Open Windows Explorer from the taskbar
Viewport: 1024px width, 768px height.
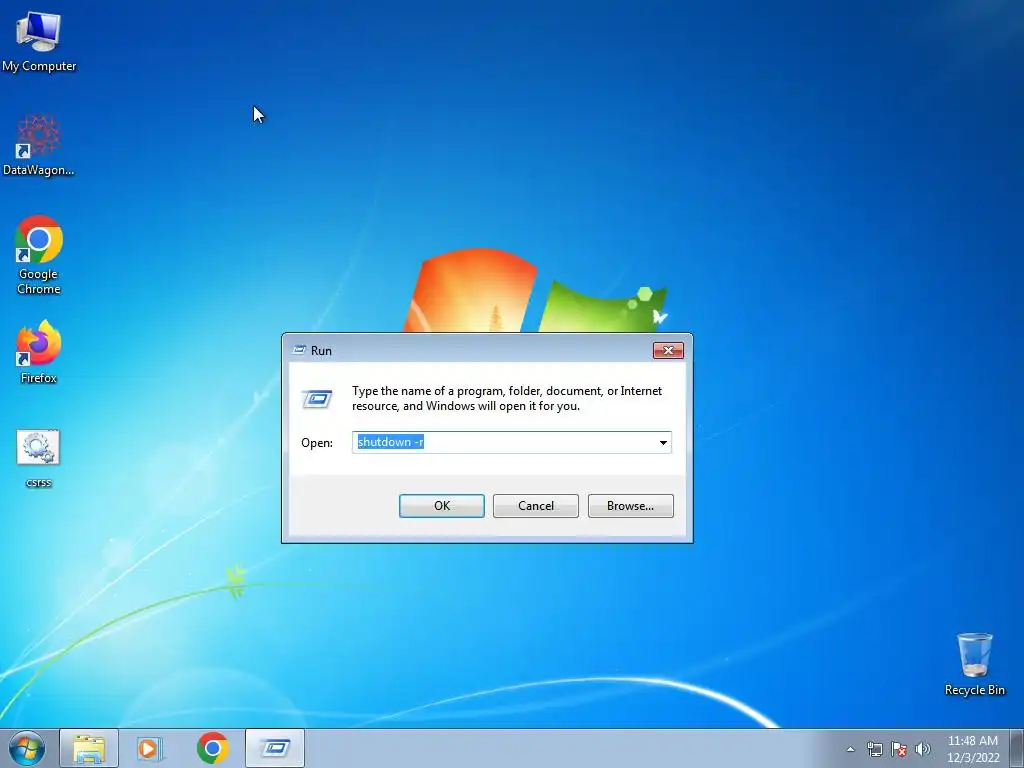click(89, 748)
